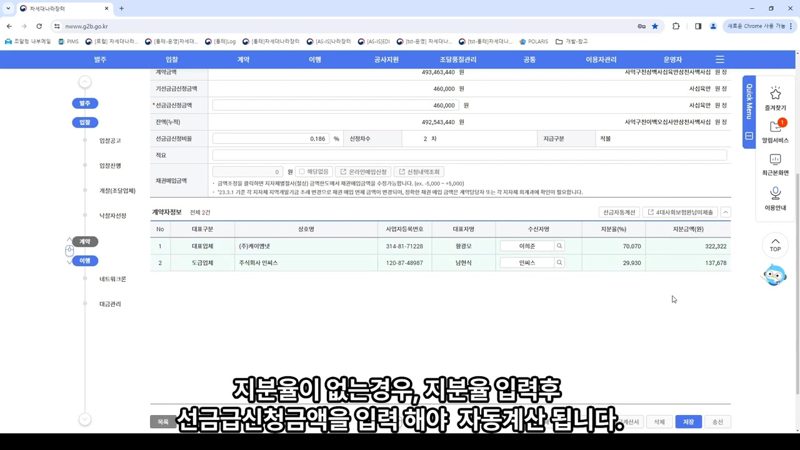Select the 낙찰자선정 sidebar item
Viewport: 800px width, 450px height.
(x=113, y=216)
